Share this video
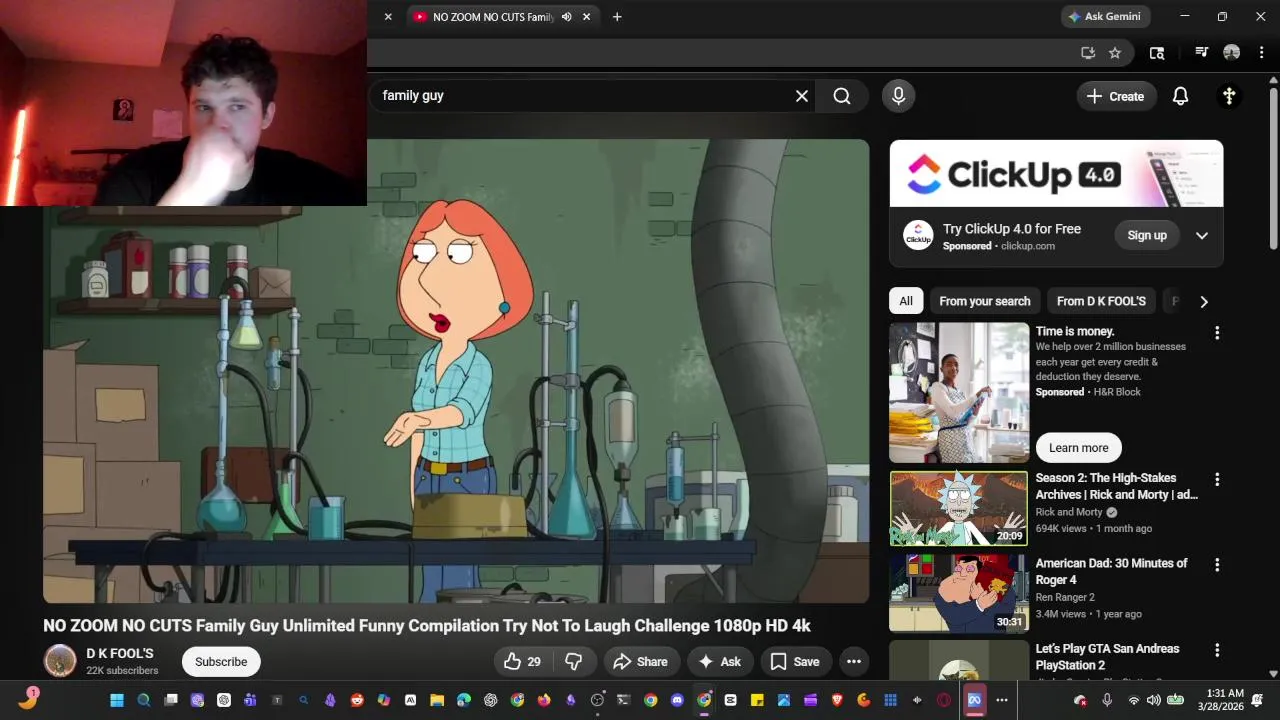The image size is (1280, 720). coord(641,661)
